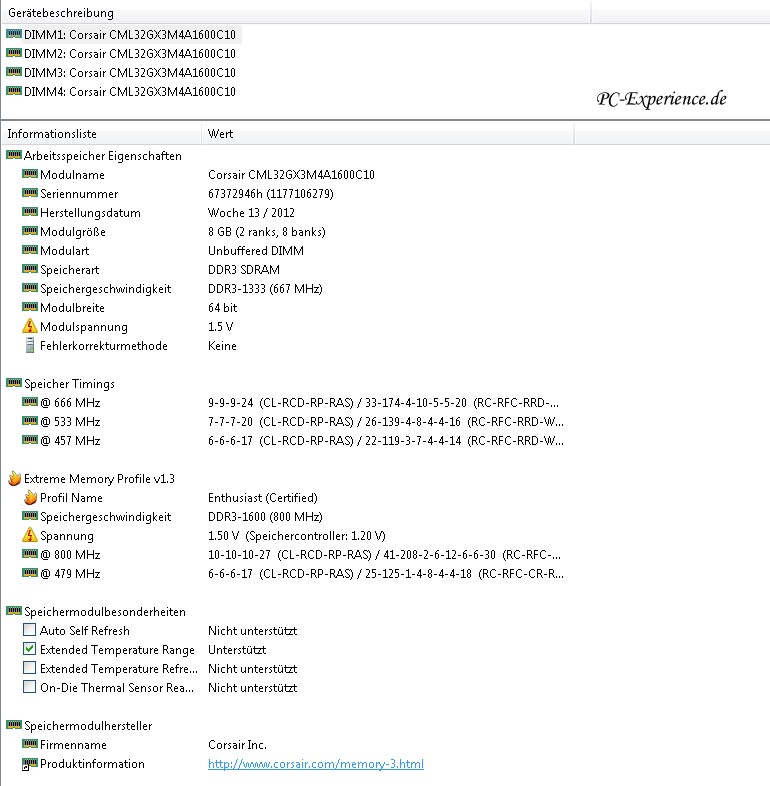Click the flame icon beside Extreme Memory Profile
This screenshot has height=786, width=770.
tap(14, 479)
